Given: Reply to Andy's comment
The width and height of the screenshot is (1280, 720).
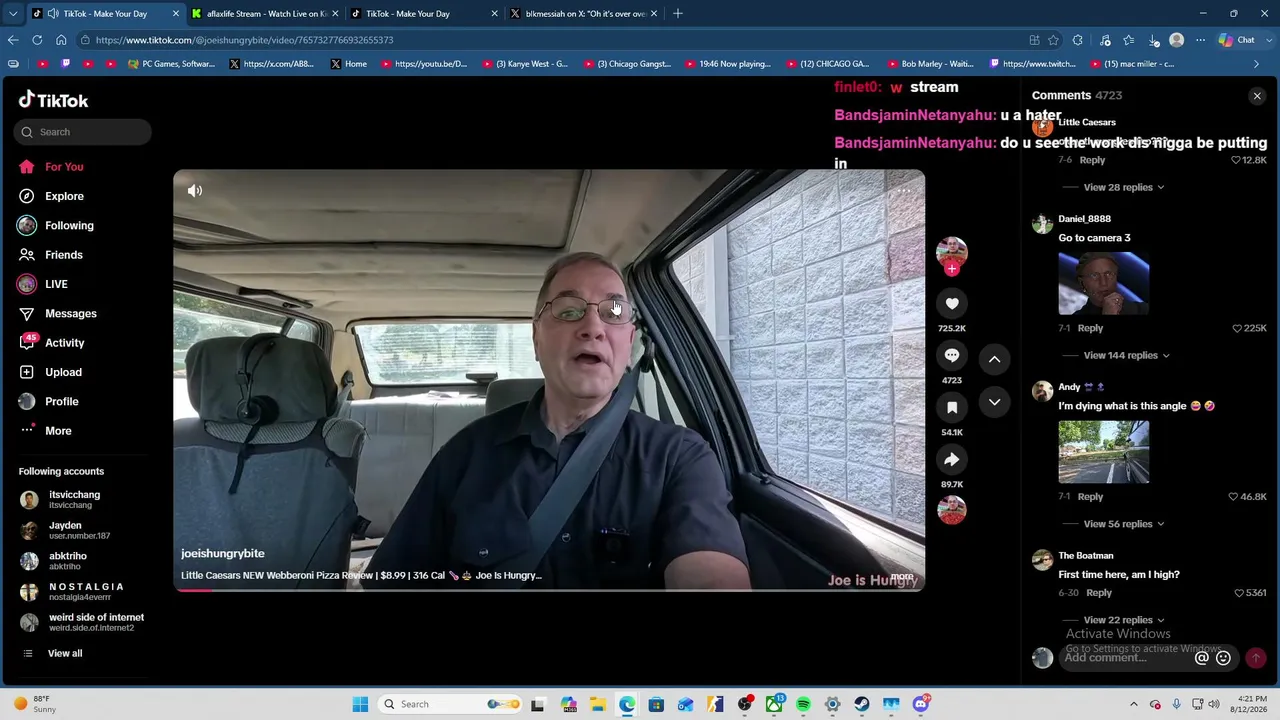Looking at the screenshot, I should pyautogui.click(x=1090, y=496).
